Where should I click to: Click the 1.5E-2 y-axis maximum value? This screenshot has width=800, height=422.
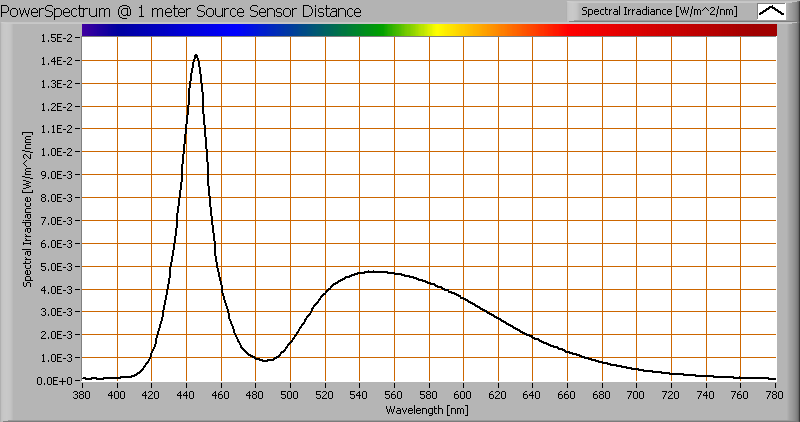pyautogui.click(x=58, y=38)
